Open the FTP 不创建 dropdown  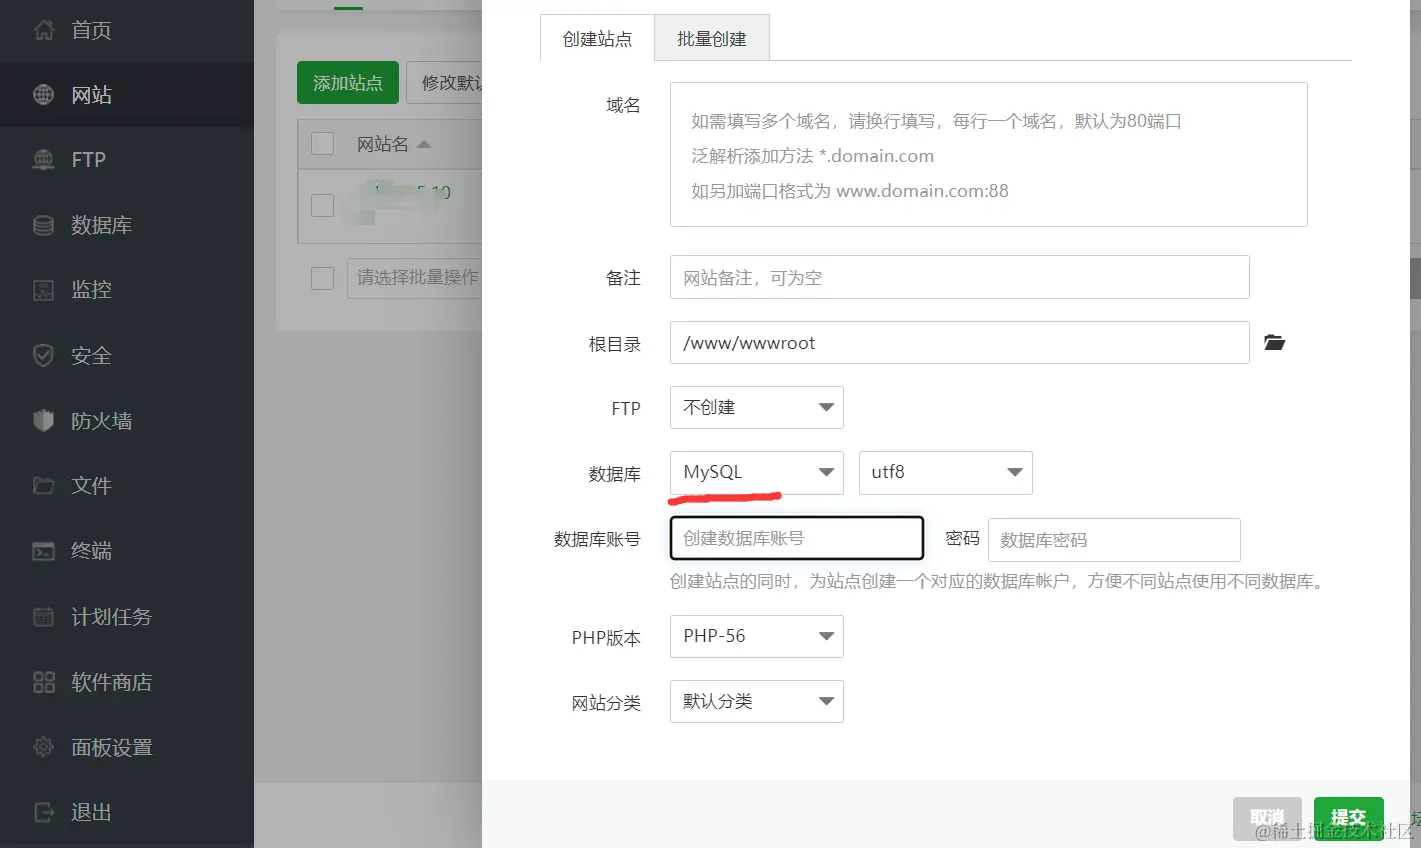(x=756, y=407)
